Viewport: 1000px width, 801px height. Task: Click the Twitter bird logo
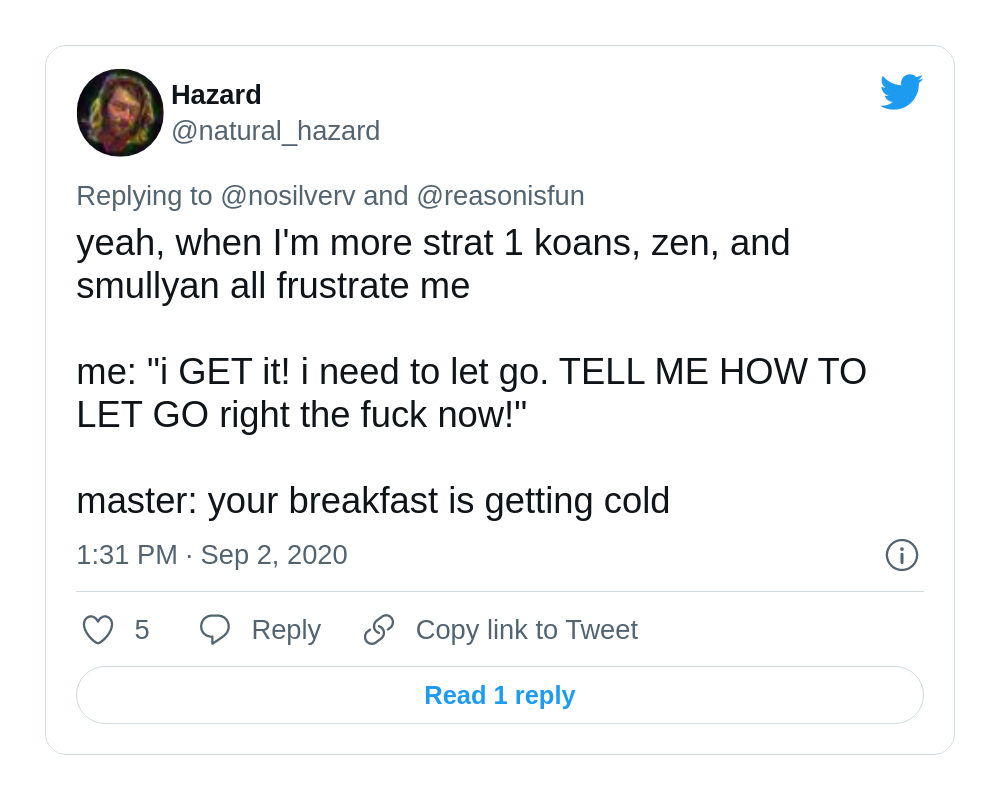(x=901, y=92)
